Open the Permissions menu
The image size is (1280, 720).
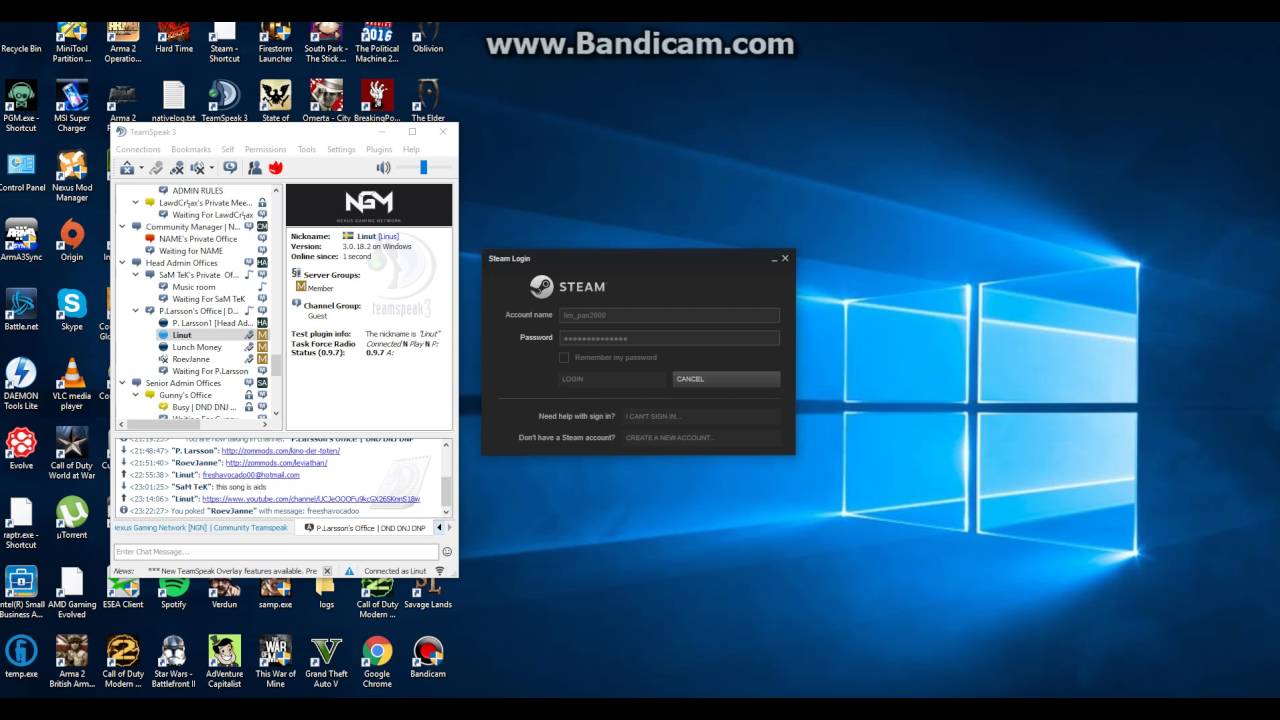click(x=265, y=149)
